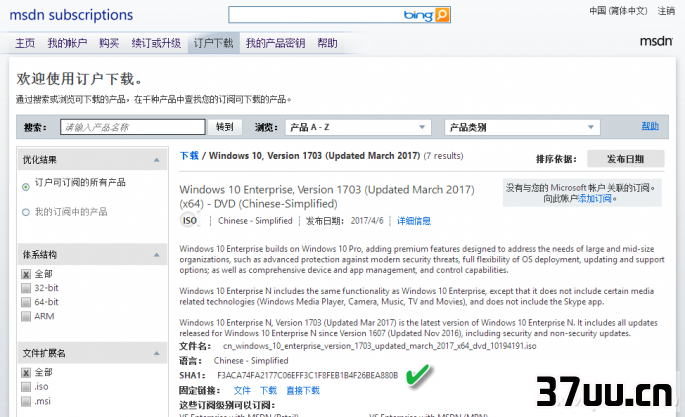Open the 产品类别 dropdown
Screen dimensions: 685x417
tap(522, 127)
